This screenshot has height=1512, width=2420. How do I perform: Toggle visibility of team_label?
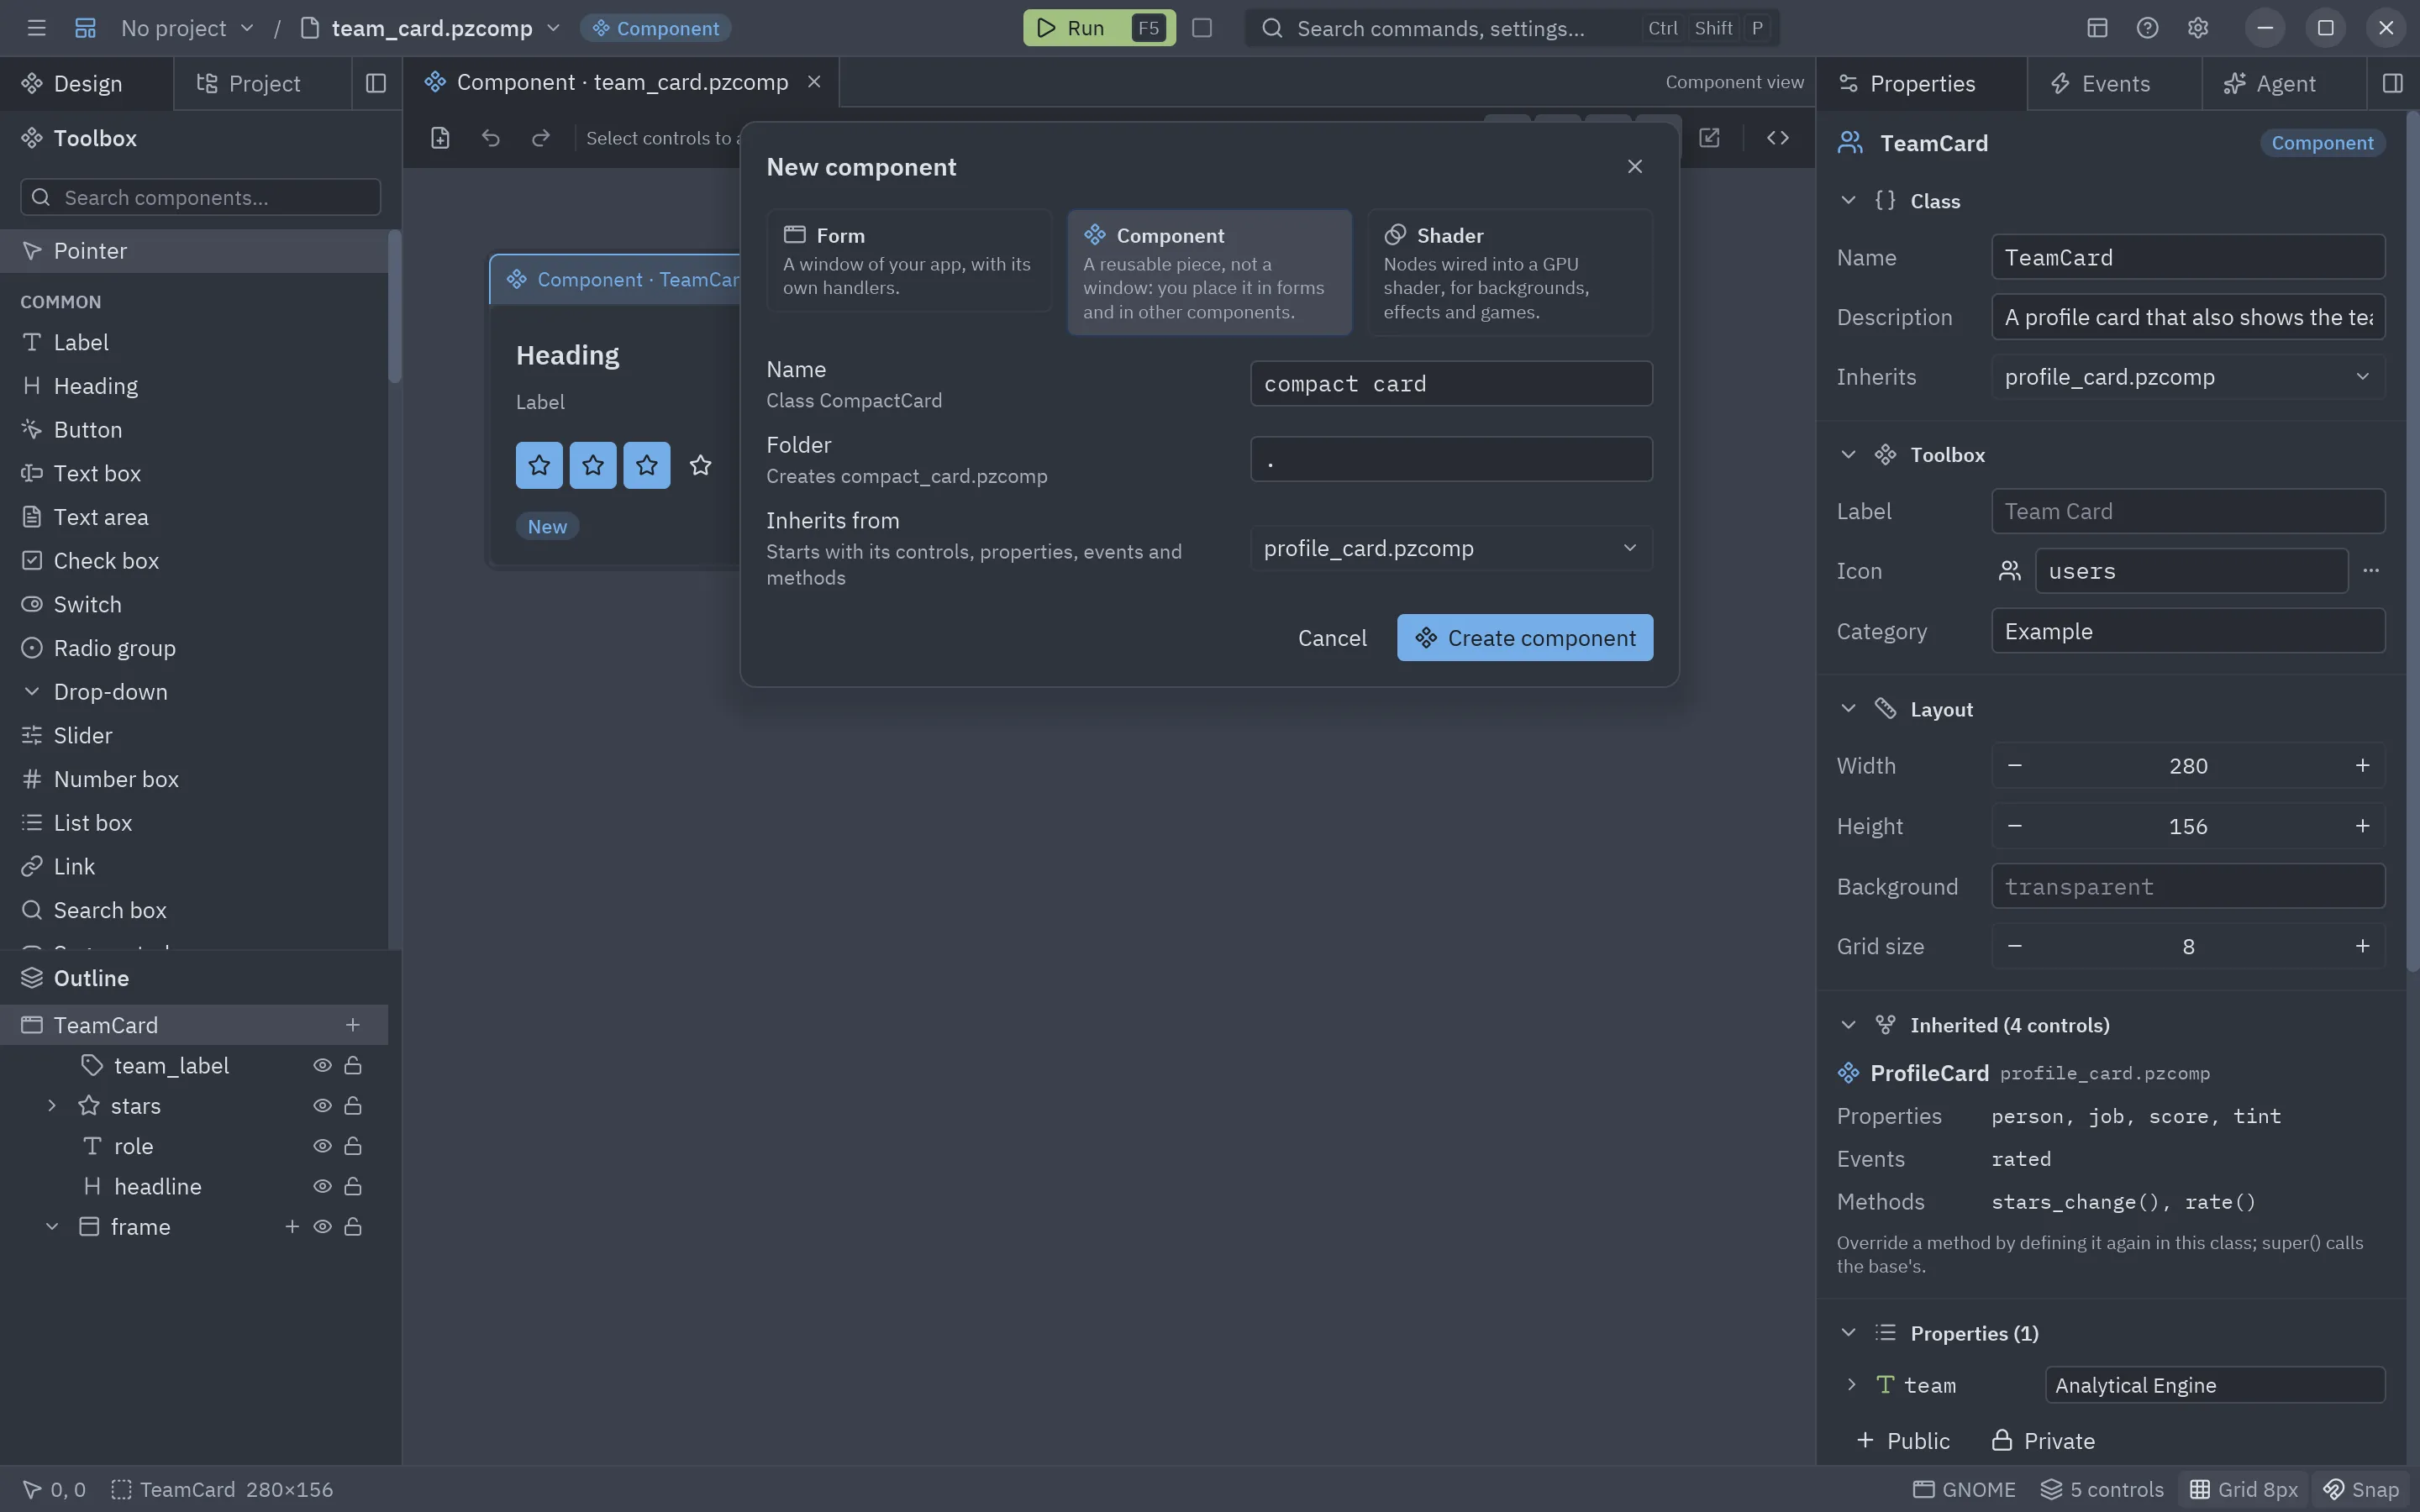pos(322,1066)
